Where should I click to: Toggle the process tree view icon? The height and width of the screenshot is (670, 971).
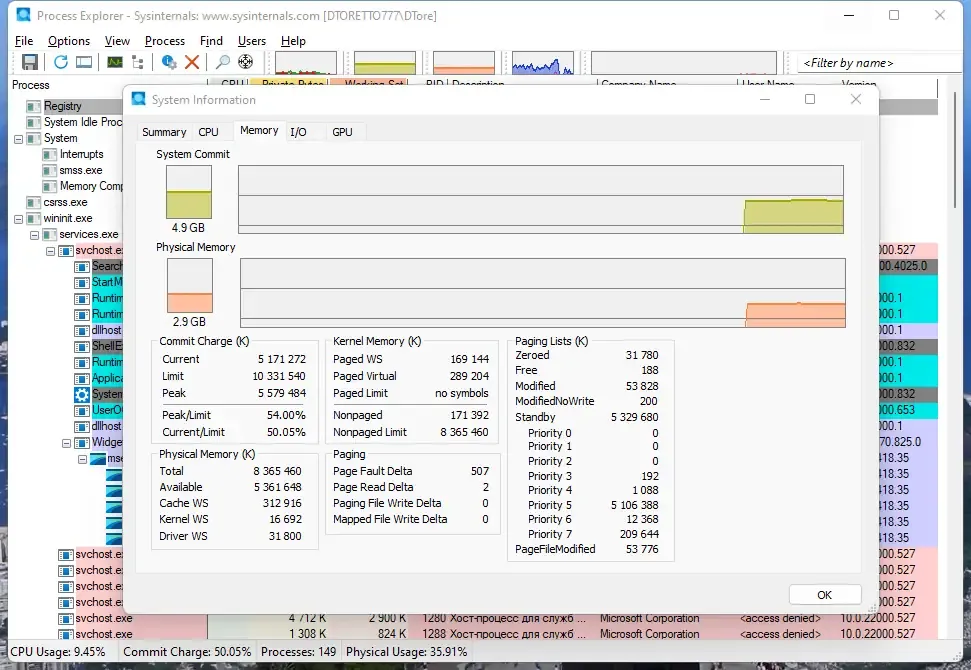(138, 62)
